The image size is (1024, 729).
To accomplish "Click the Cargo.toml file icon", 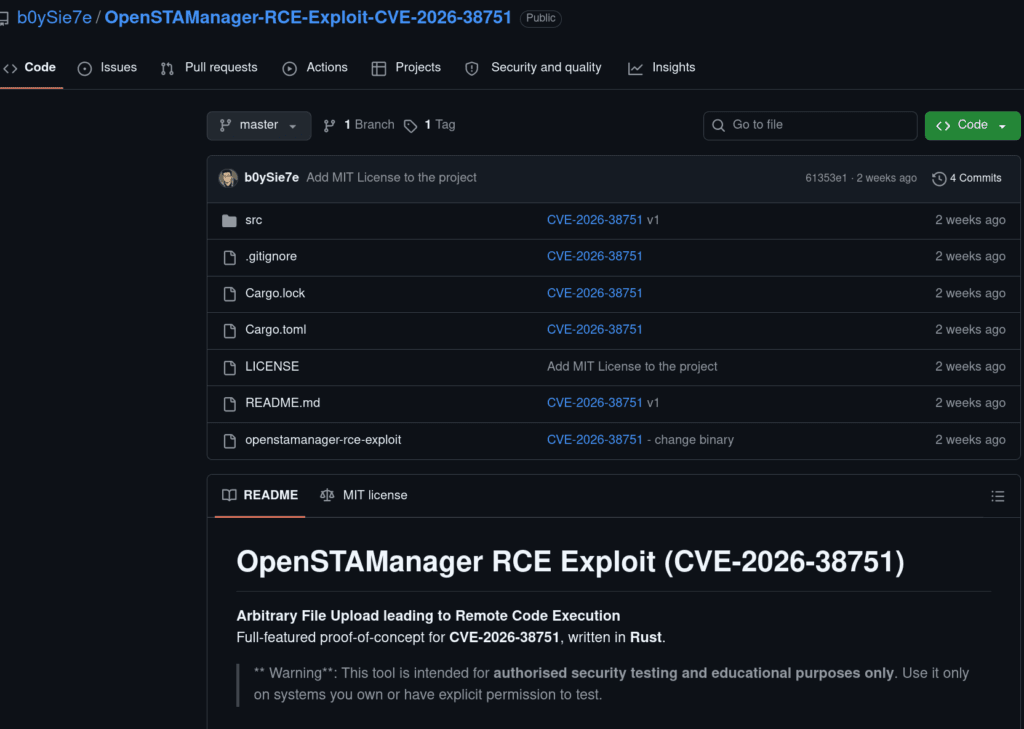I will tap(230, 331).
